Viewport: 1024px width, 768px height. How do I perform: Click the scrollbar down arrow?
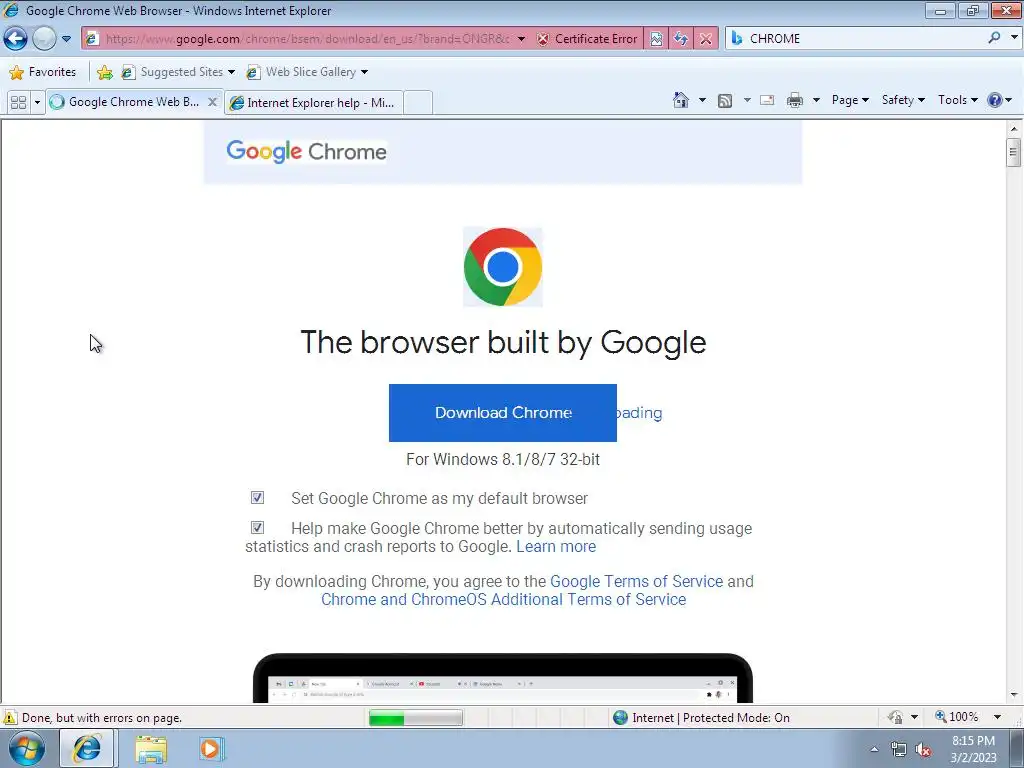(x=1013, y=695)
